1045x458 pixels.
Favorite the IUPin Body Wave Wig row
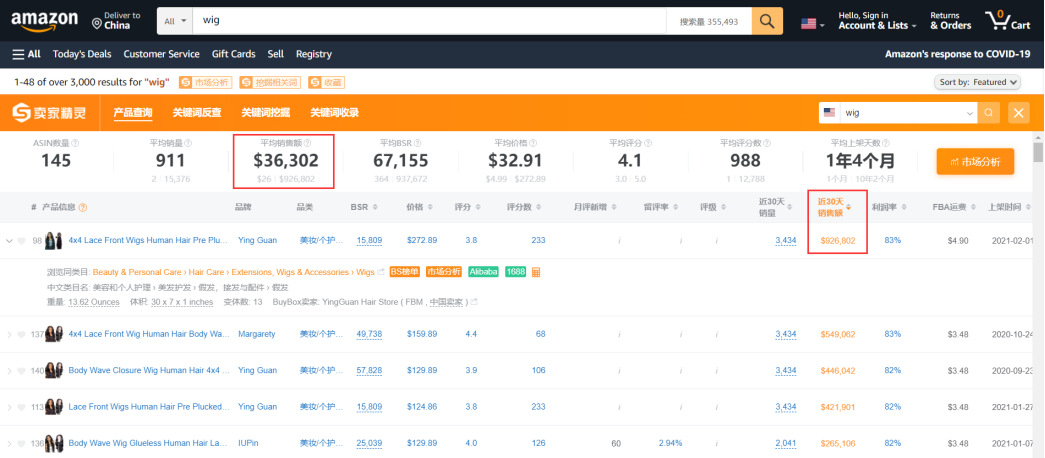pyautogui.click(x=21, y=443)
